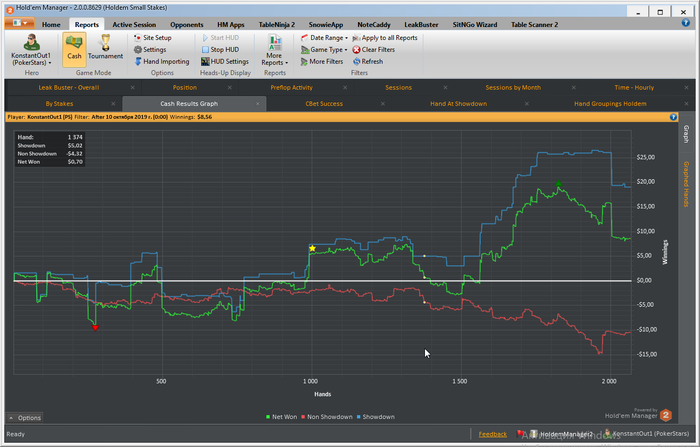Expand the Options panel
Screen dimensions: 700x447
25,418
